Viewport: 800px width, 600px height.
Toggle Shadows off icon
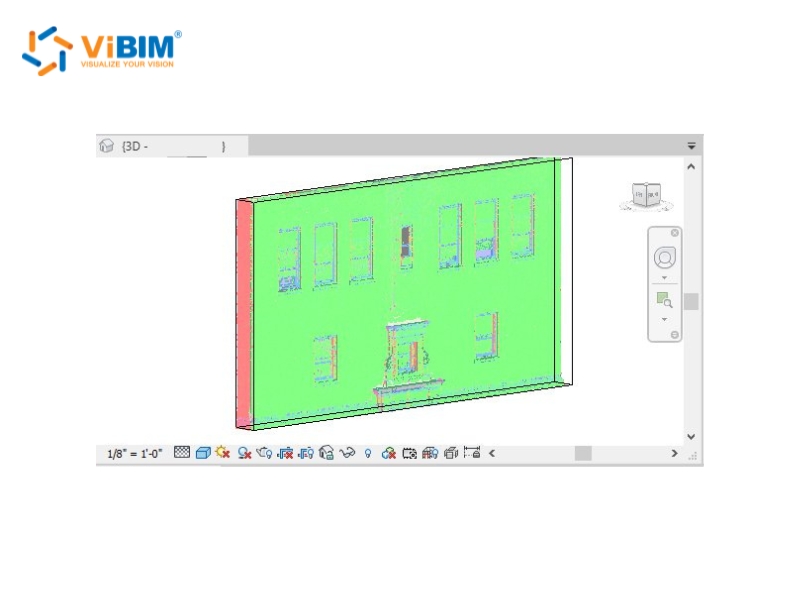coord(244,453)
